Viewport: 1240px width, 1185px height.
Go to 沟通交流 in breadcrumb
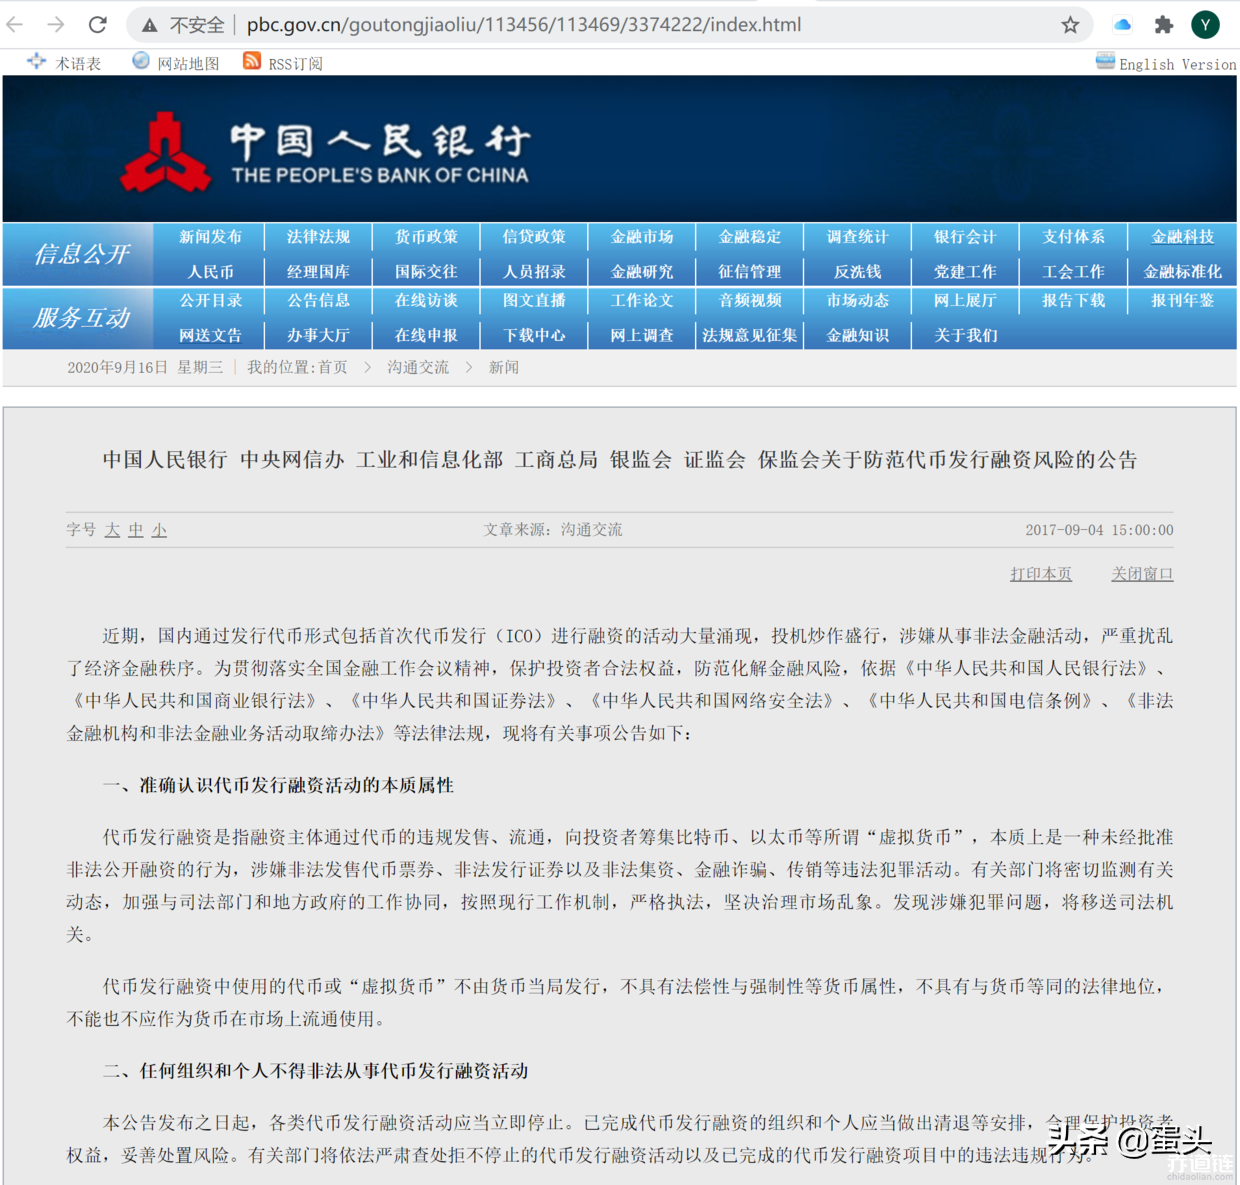418,368
